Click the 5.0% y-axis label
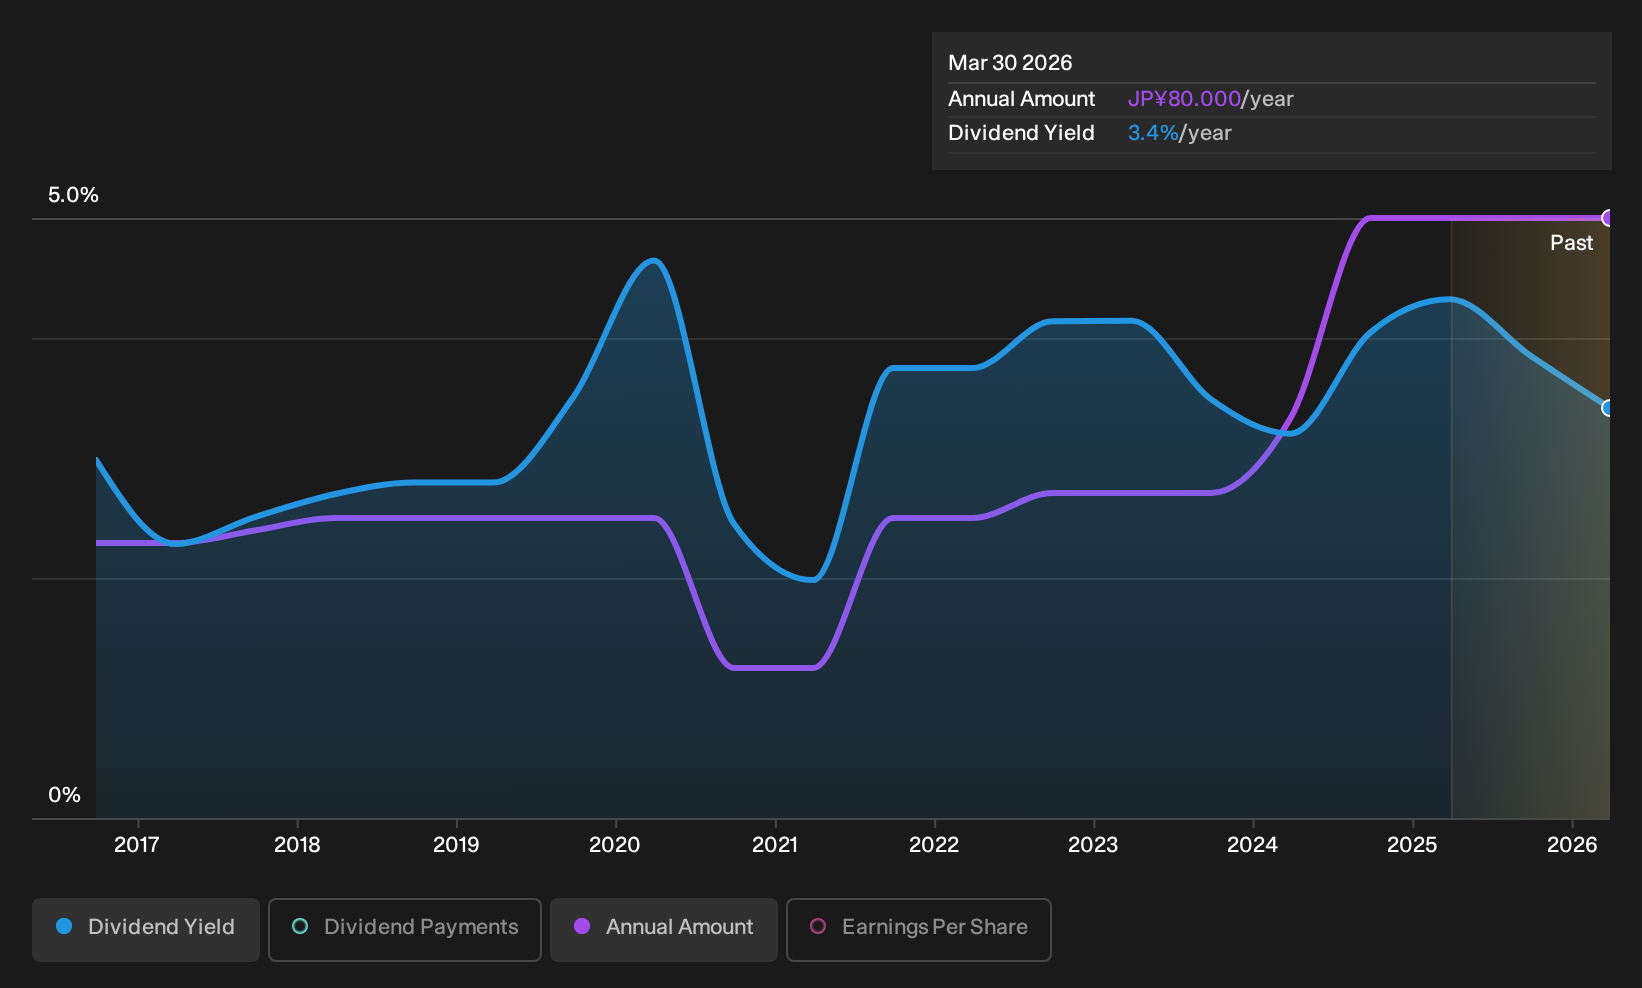The image size is (1642, 988). 73,195
